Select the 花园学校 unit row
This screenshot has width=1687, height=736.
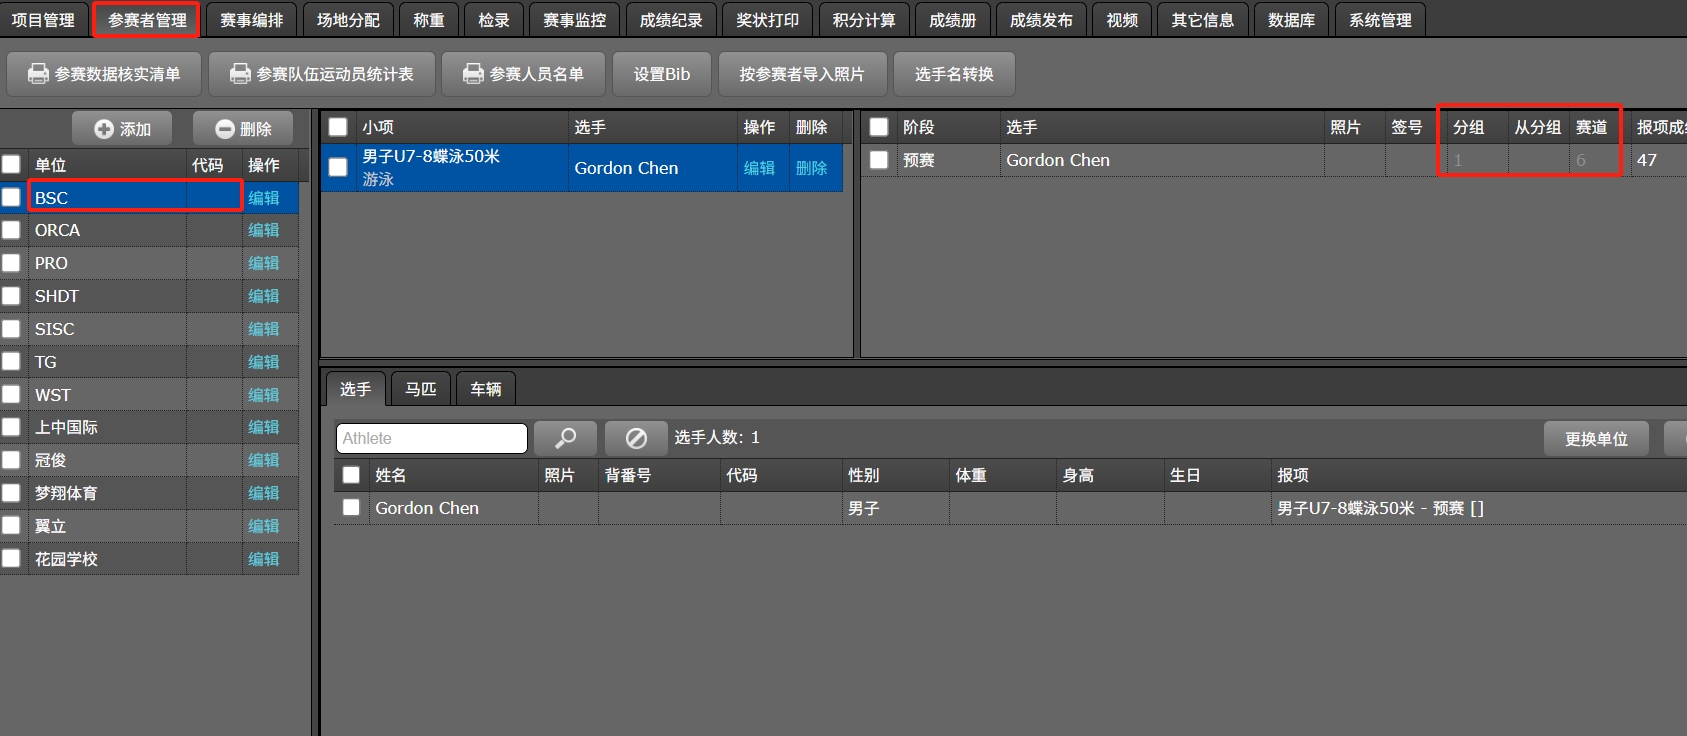66,559
